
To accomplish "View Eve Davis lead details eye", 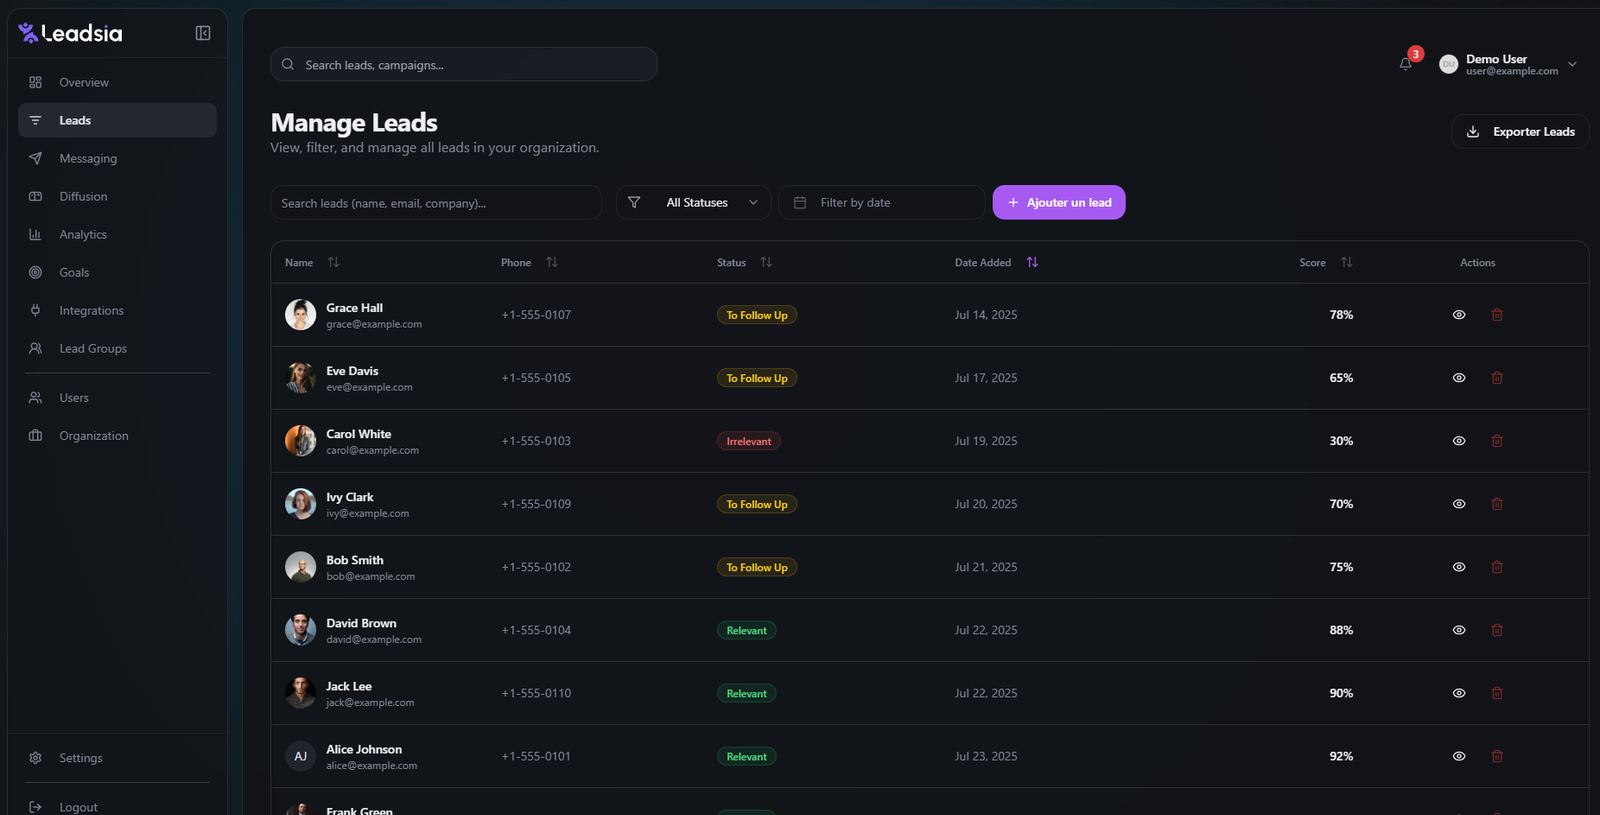I will 1459,378.
